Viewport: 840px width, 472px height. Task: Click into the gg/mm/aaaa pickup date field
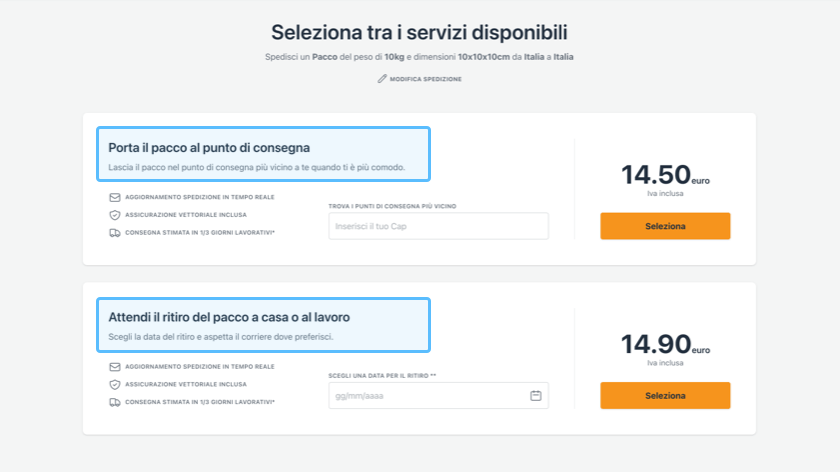click(425, 396)
